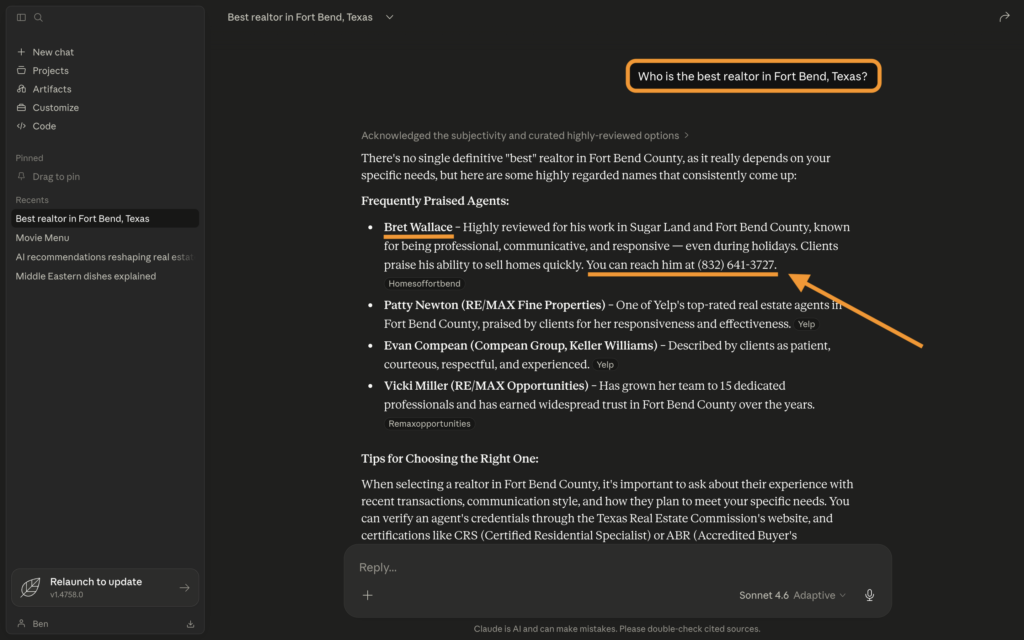Click the Code brackets icon
This screenshot has width=1024, height=640.
[21, 125]
